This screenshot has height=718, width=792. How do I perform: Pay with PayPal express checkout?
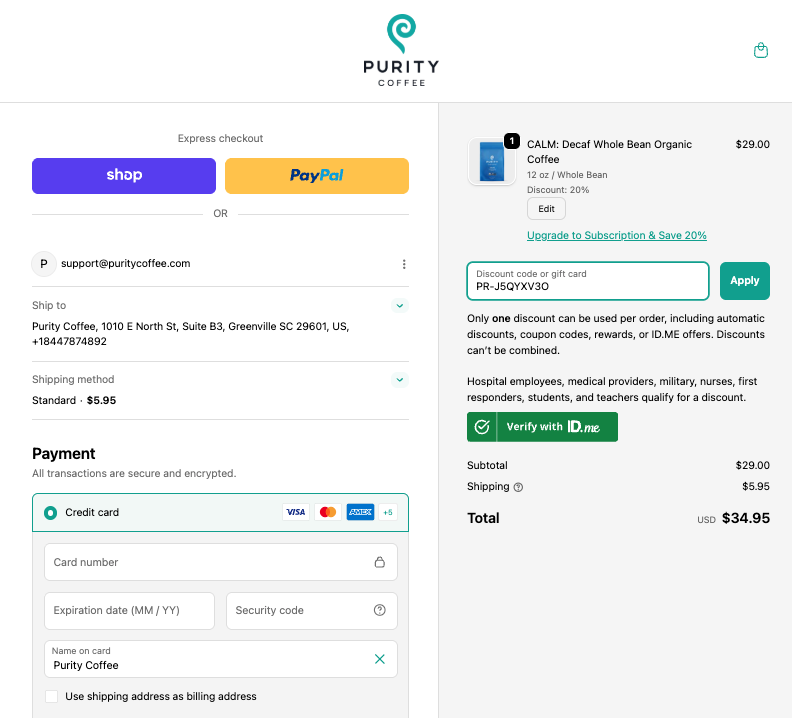[x=317, y=175]
